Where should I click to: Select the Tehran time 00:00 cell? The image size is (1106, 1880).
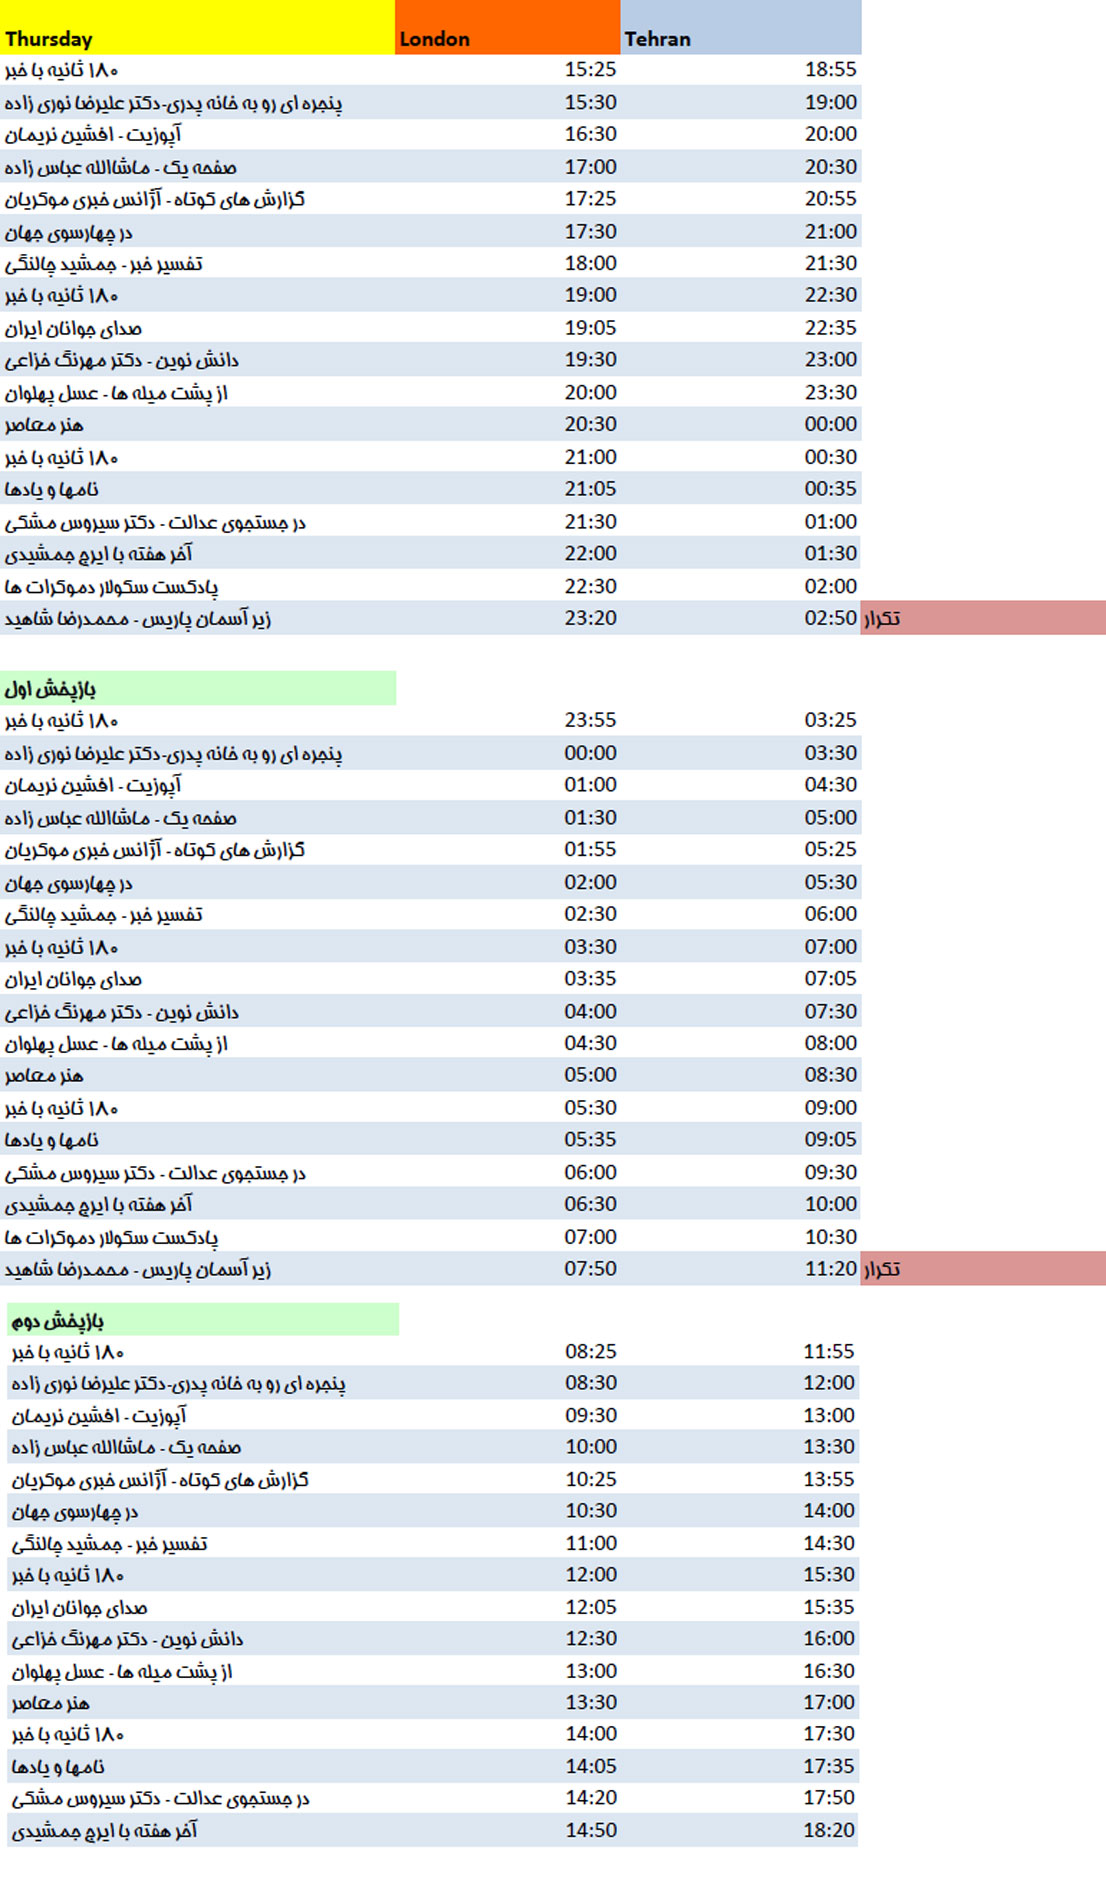[830, 424]
